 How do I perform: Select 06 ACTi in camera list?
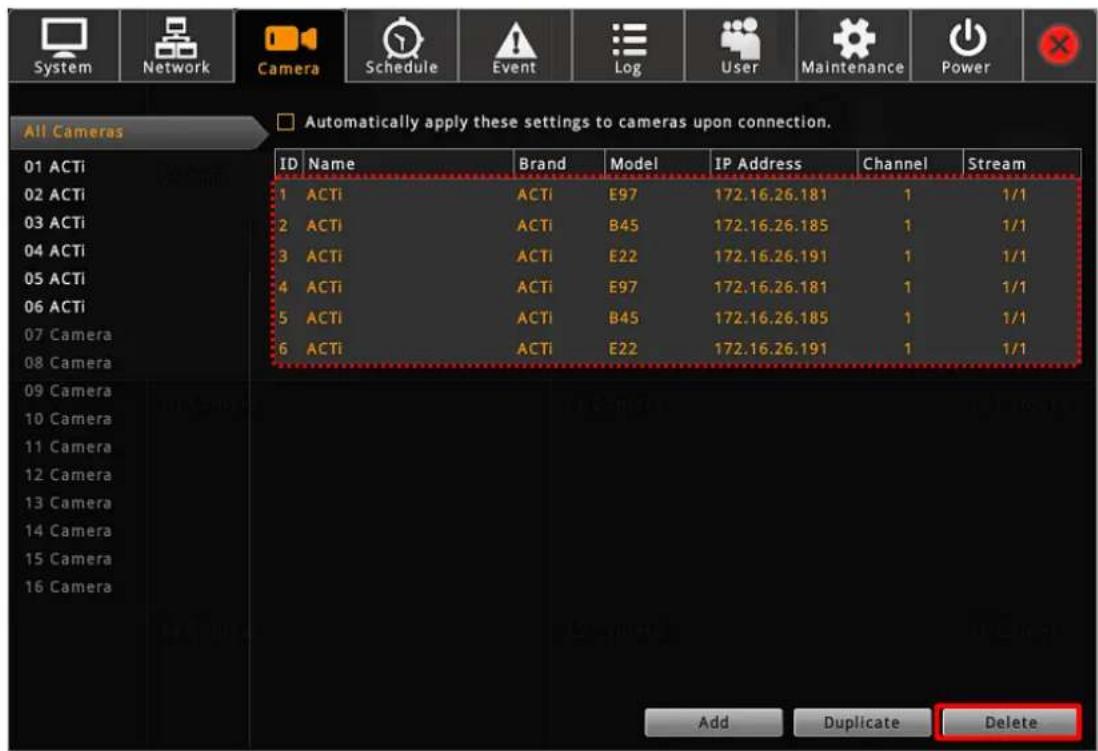pyautogui.click(x=55, y=307)
